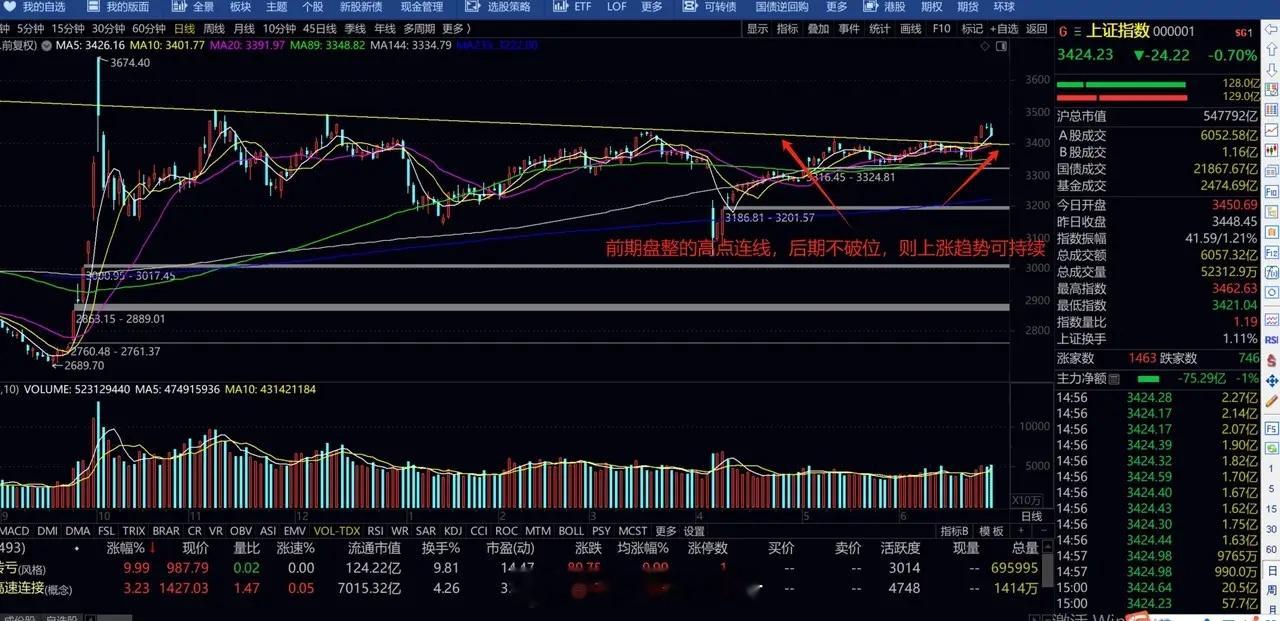Click the G icon beside 上证指数
The height and width of the screenshot is (621, 1280).
click(1063, 31)
